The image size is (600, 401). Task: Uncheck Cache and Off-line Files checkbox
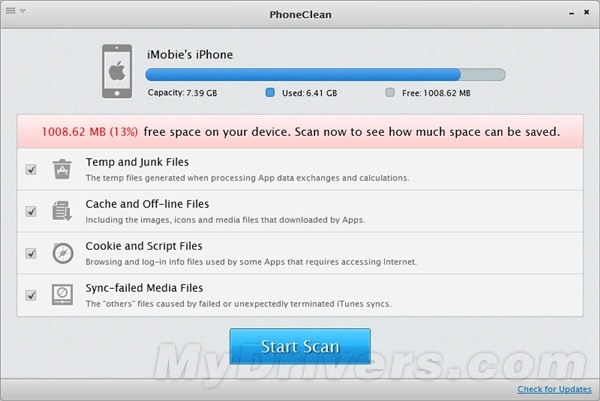31,211
